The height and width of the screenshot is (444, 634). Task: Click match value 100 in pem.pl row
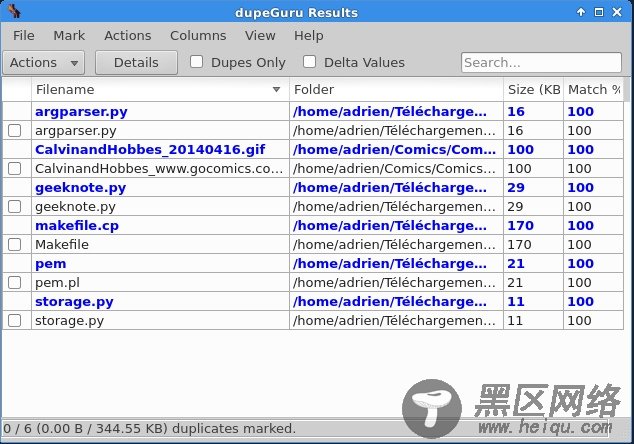(579, 283)
